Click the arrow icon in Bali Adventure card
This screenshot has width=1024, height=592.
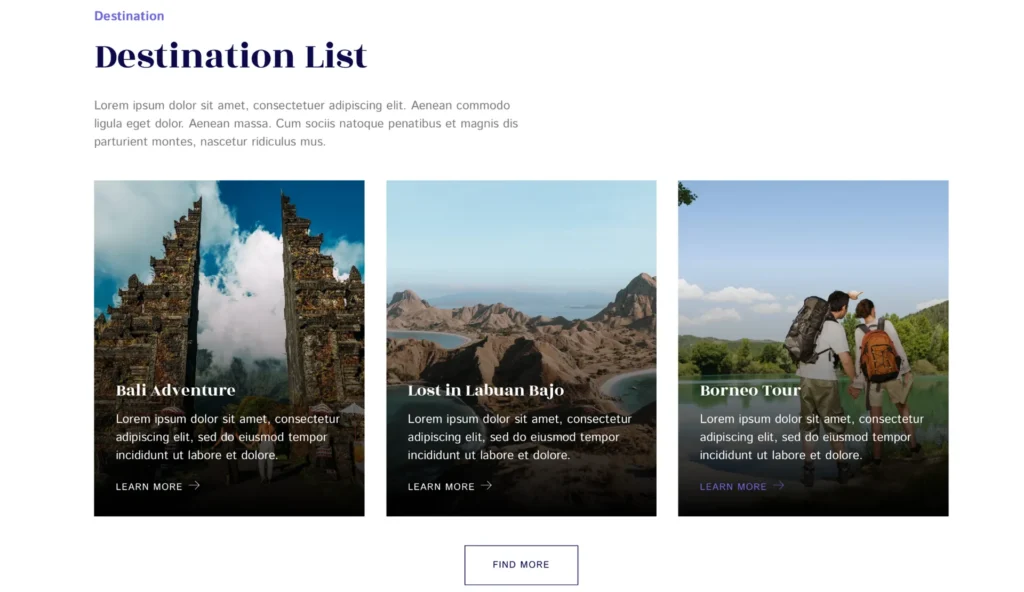point(194,486)
